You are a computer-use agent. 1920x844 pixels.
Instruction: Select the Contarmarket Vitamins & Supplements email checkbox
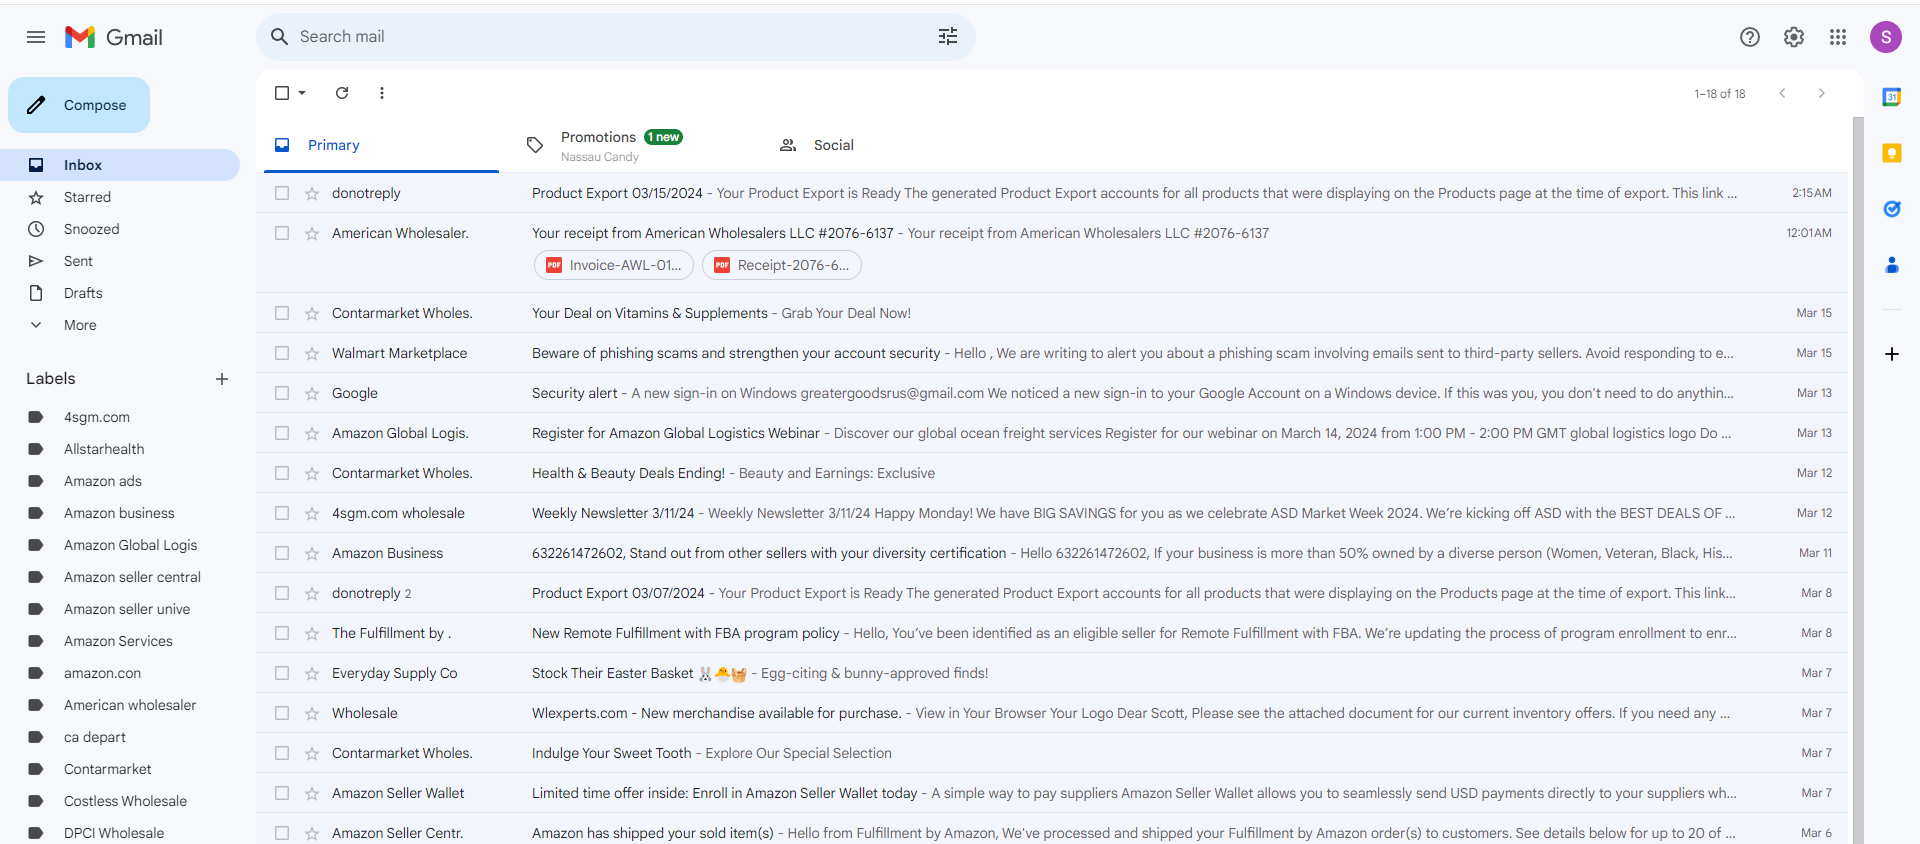coord(282,313)
